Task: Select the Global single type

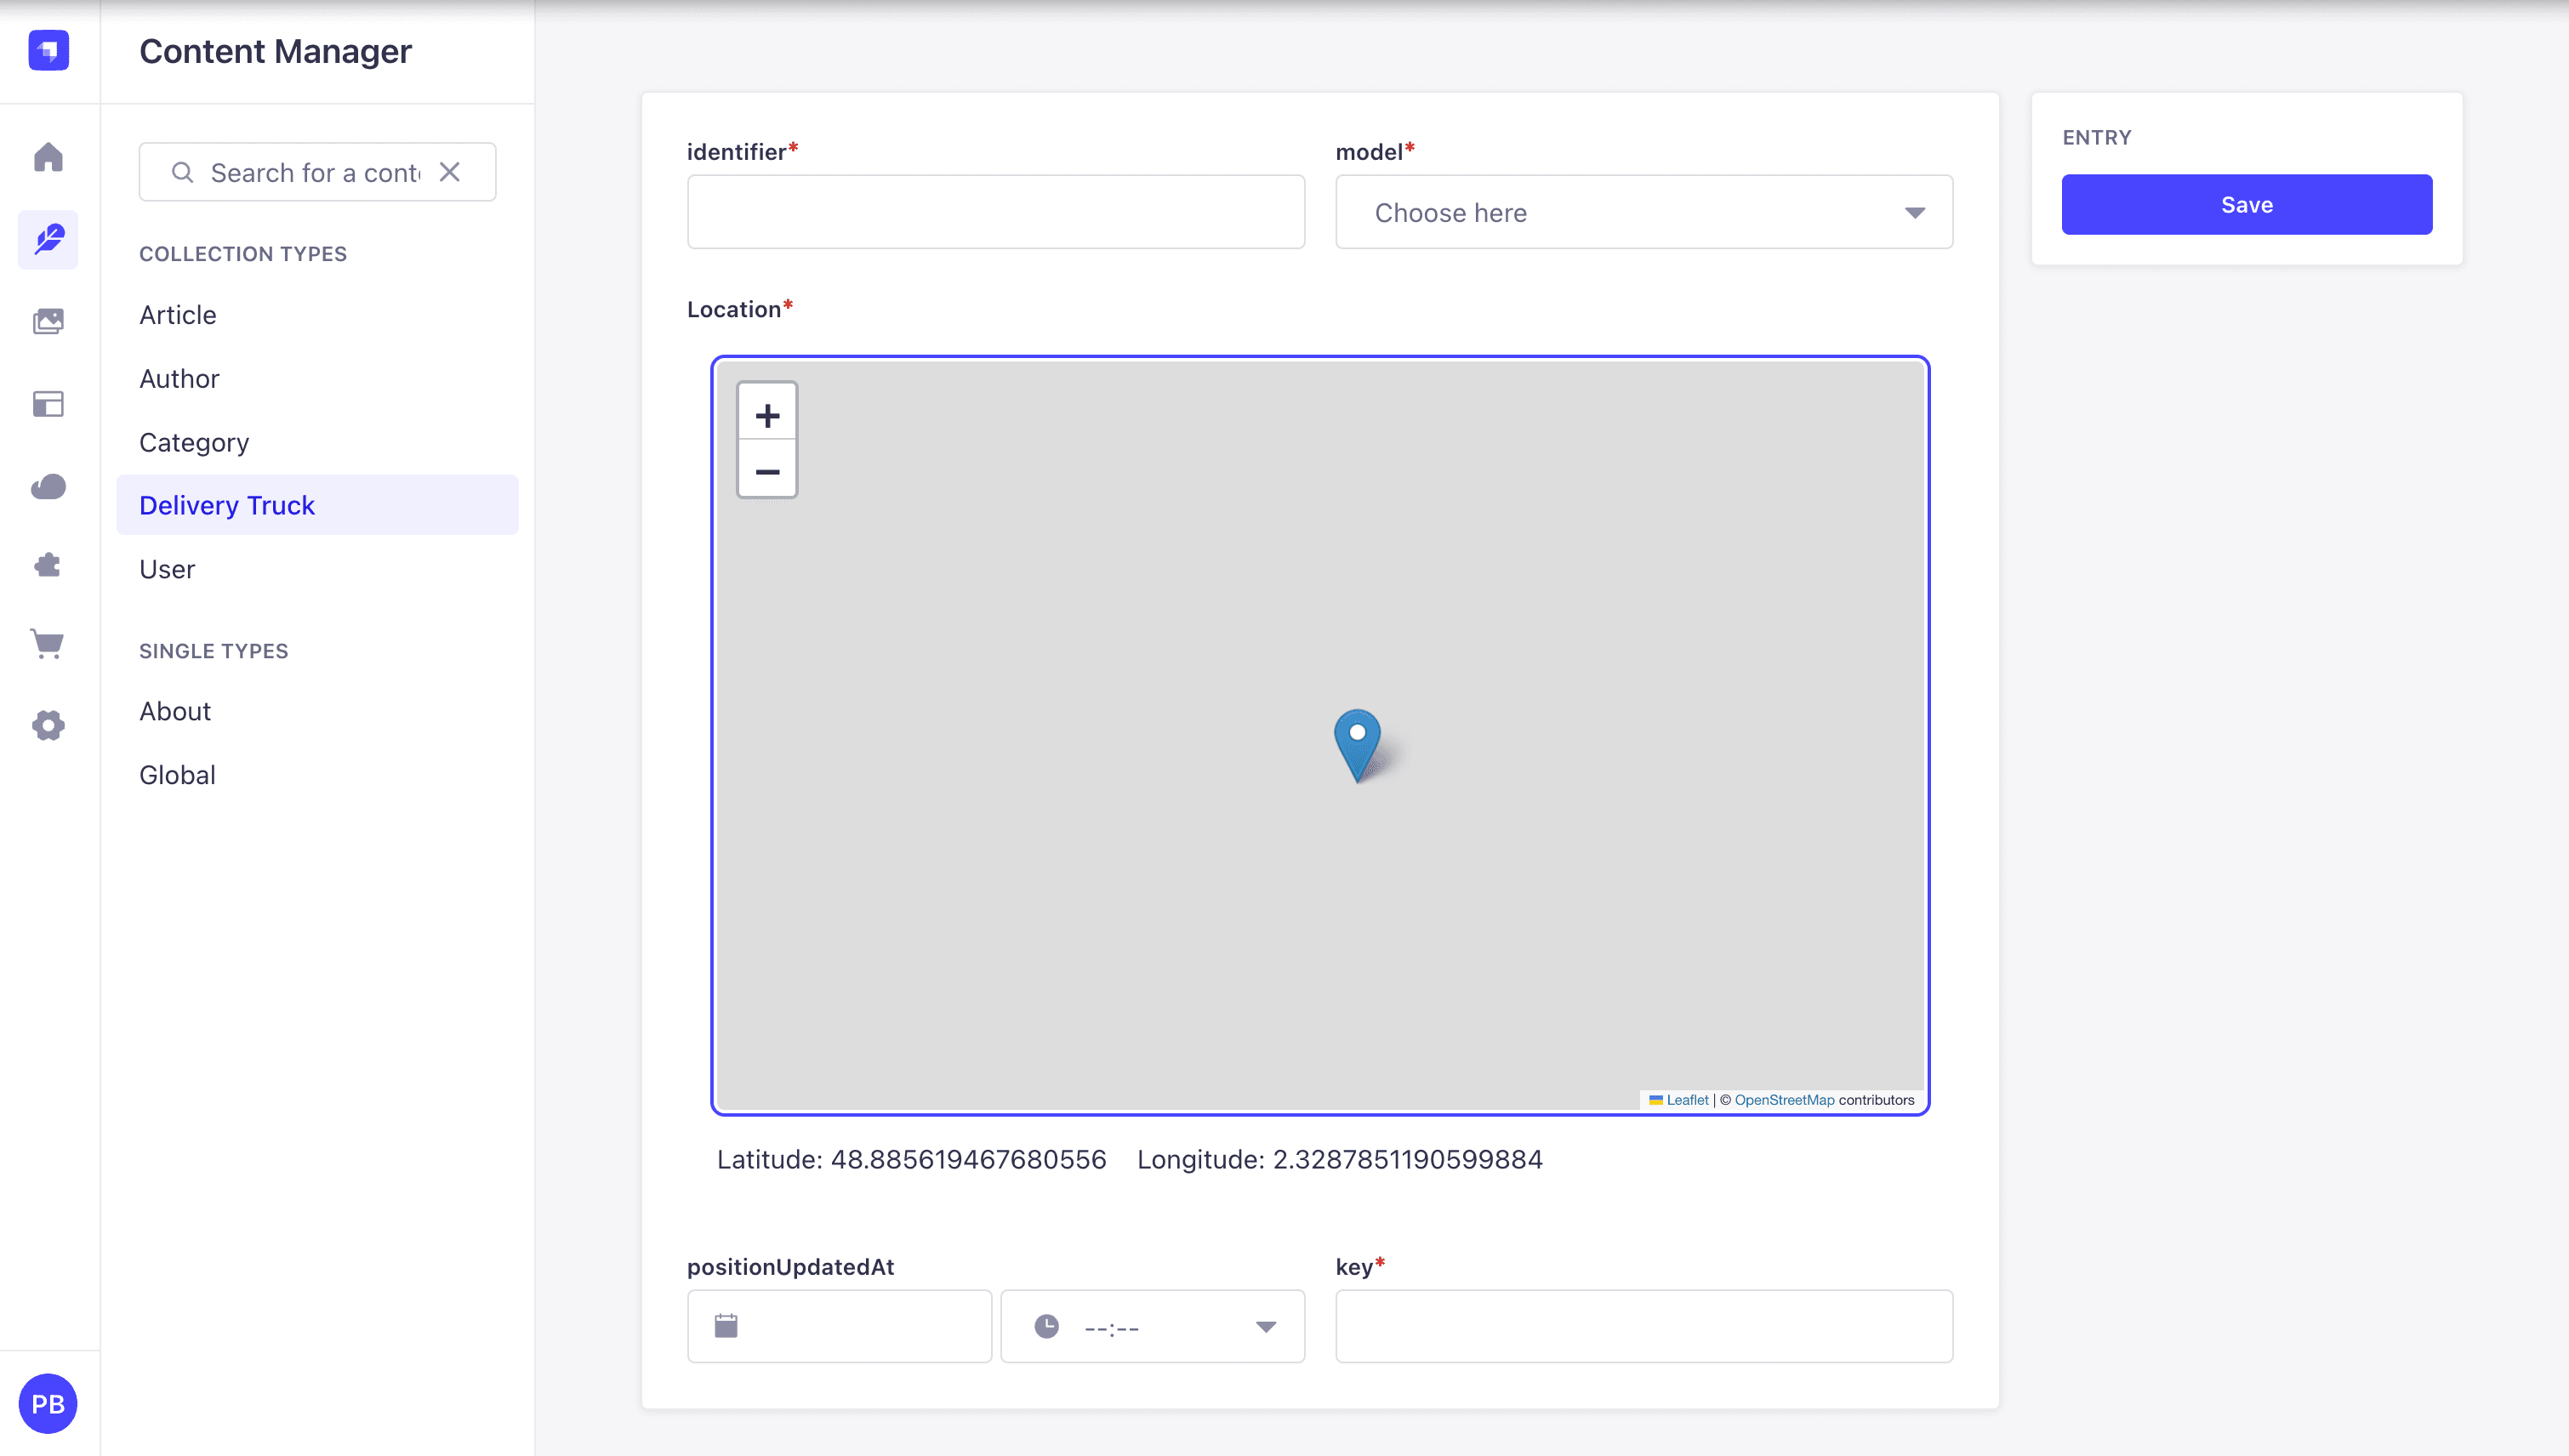Action: point(177,774)
